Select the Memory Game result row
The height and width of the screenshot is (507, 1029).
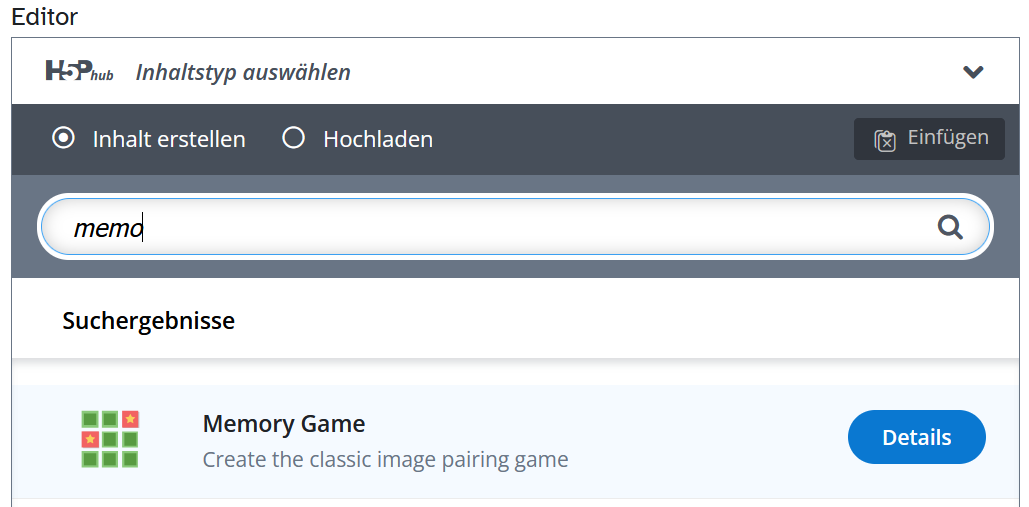[700, 440]
